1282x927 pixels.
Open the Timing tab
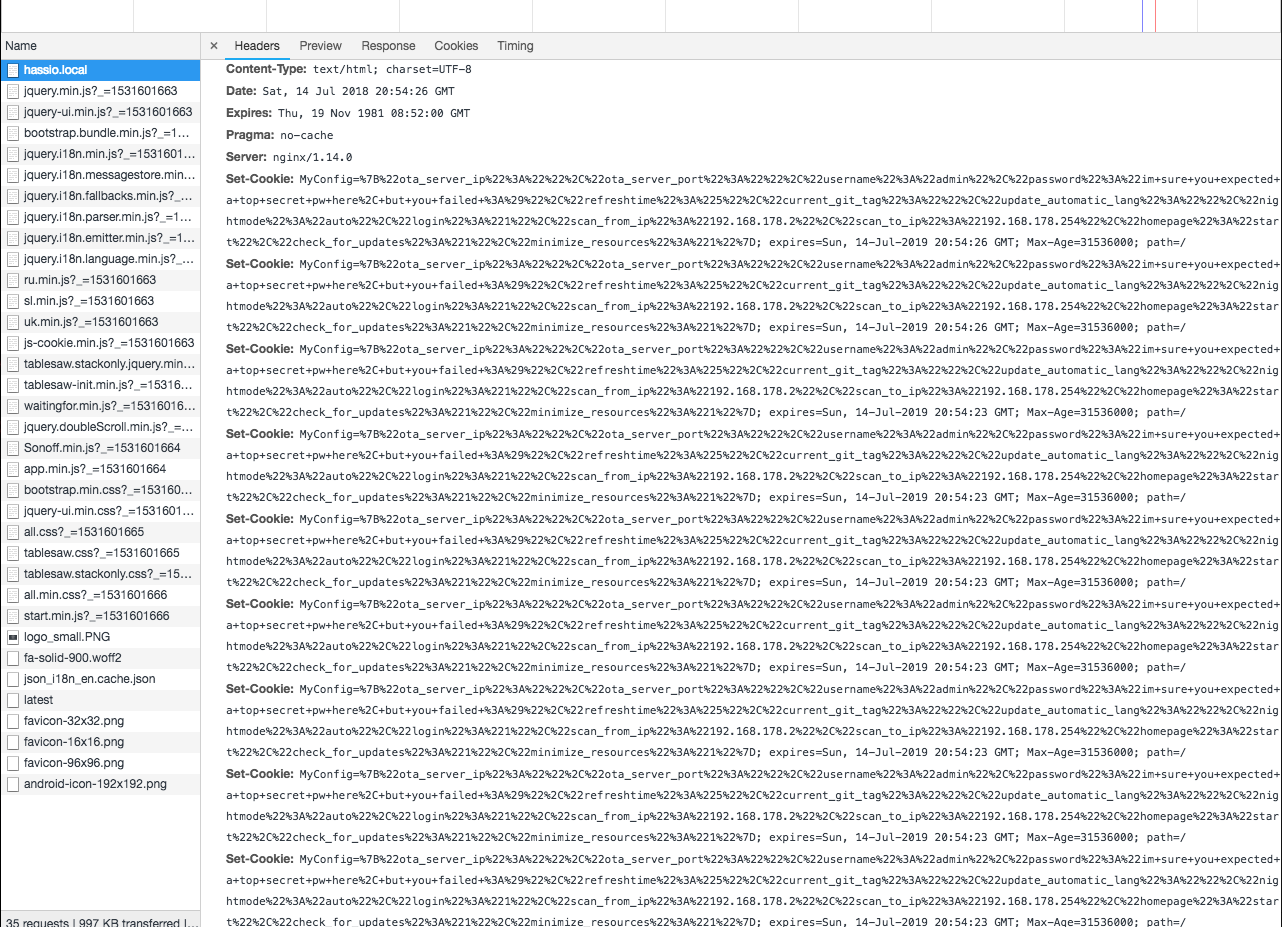(x=514, y=46)
